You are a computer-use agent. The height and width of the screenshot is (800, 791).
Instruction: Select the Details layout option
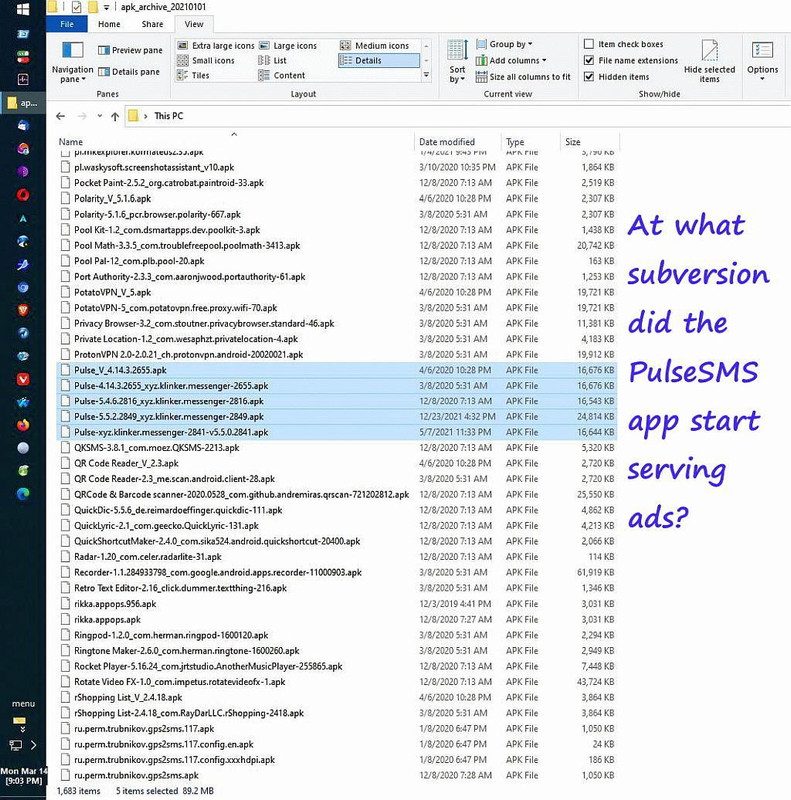(379, 60)
